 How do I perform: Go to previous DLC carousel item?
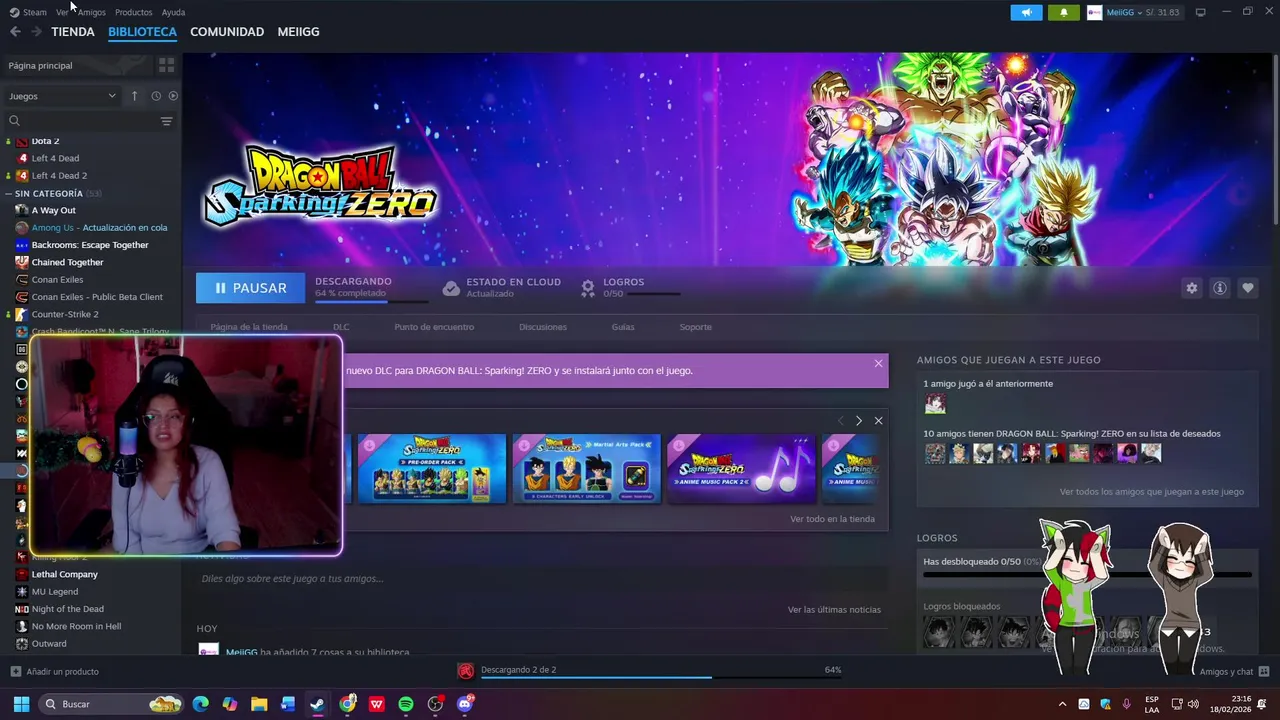840,421
